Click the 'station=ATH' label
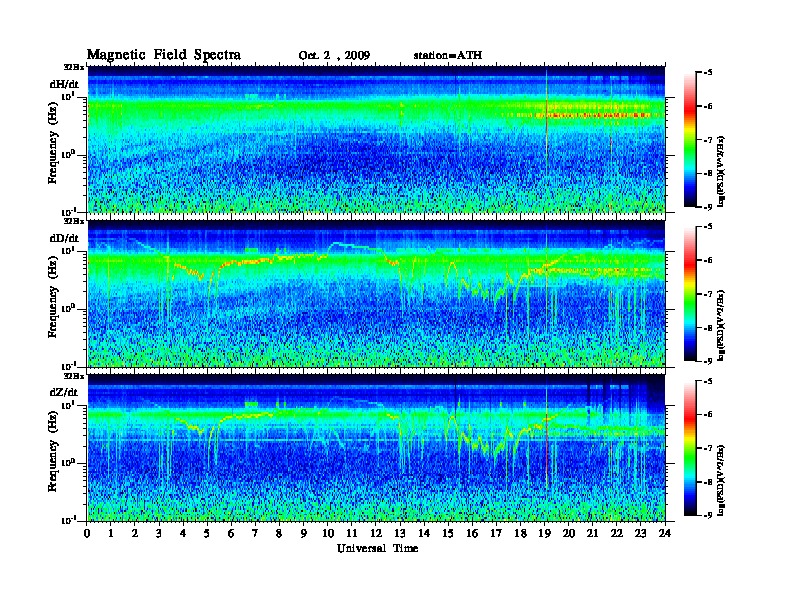Image resolution: width=792 pixels, height=612 pixels. 448,55
